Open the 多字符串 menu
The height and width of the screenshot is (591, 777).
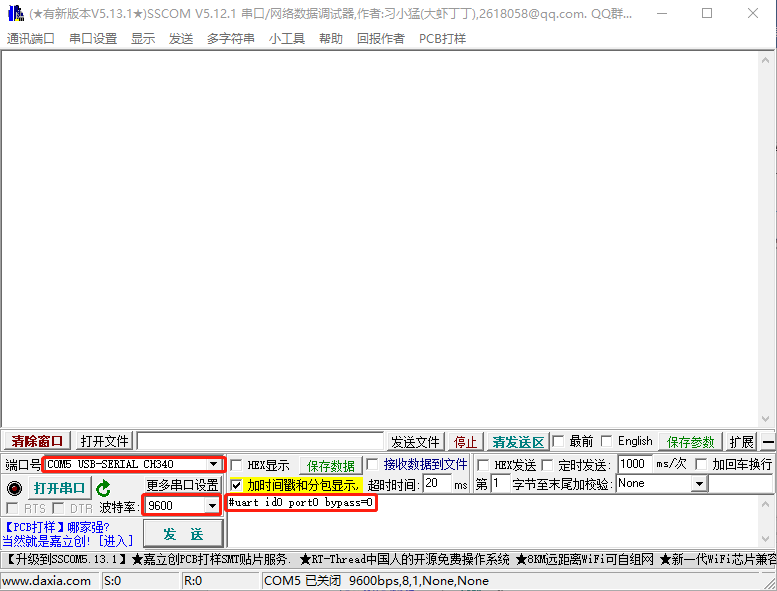pyautogui.click(x=231, y=38)
